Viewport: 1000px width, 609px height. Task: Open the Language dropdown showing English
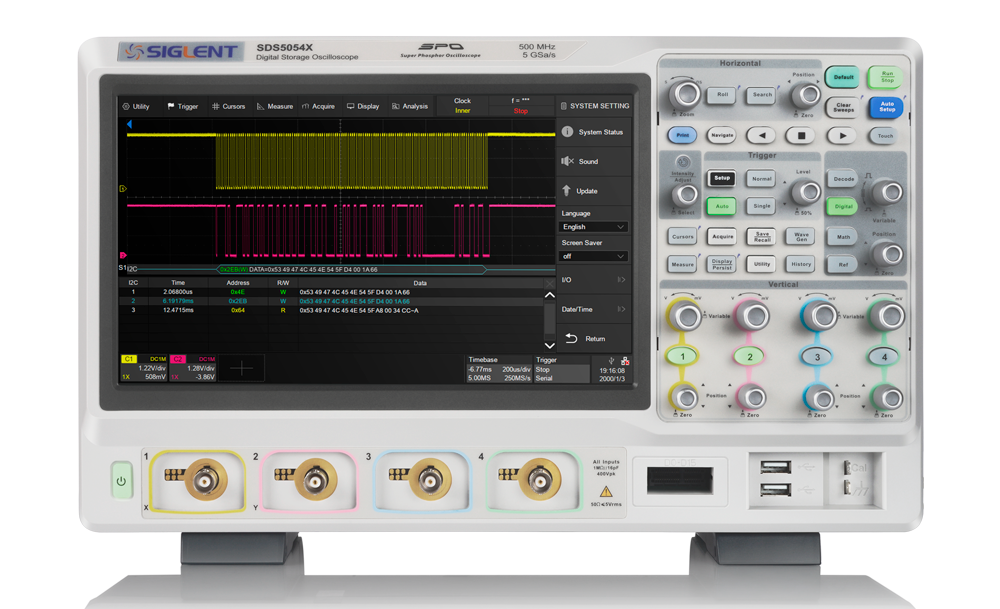click(x=593, y=226)
